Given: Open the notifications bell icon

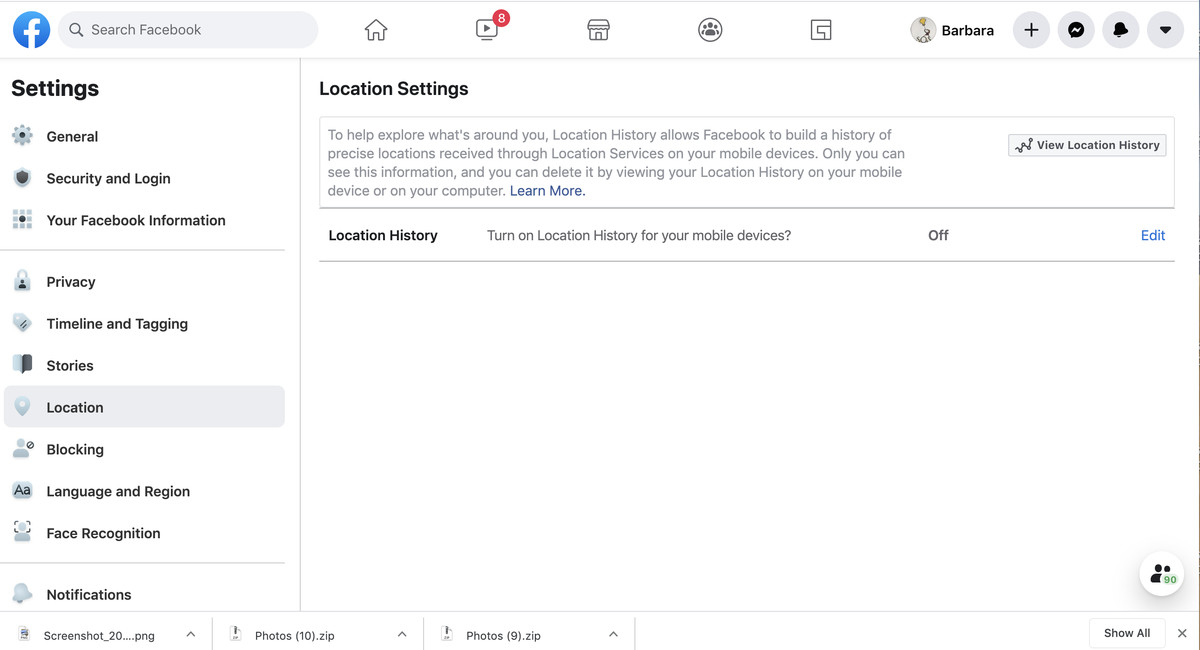Looking at the screenshot, I should tap(1120, 30).
